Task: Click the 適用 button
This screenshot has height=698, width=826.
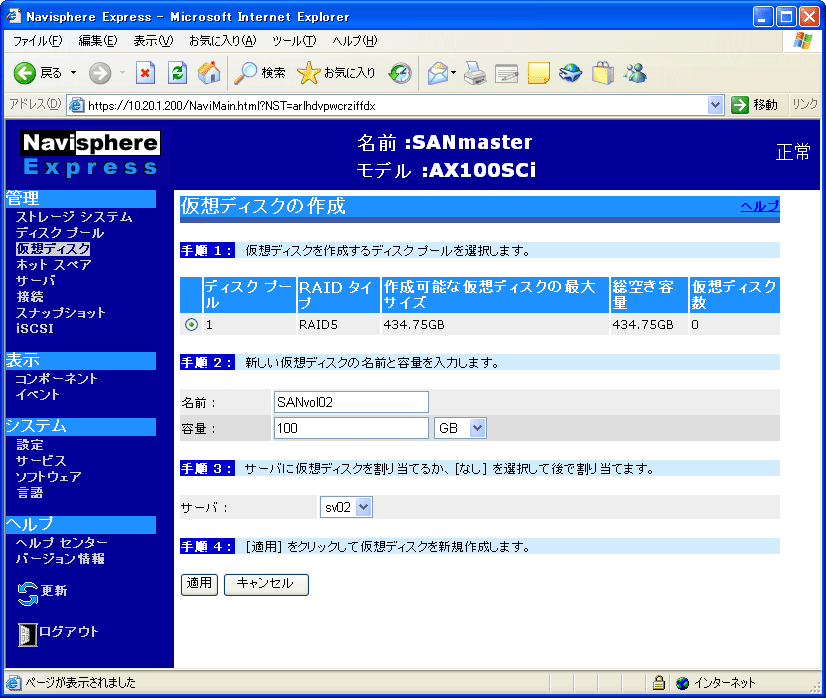Action: click(199, 584)
